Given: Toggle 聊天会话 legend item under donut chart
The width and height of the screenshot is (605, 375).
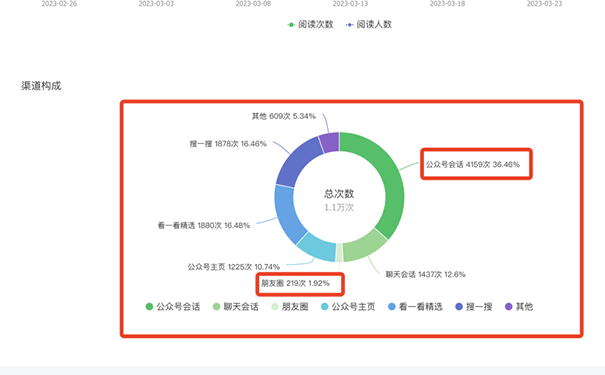Looking at the screenshot, I should (236, 307).
